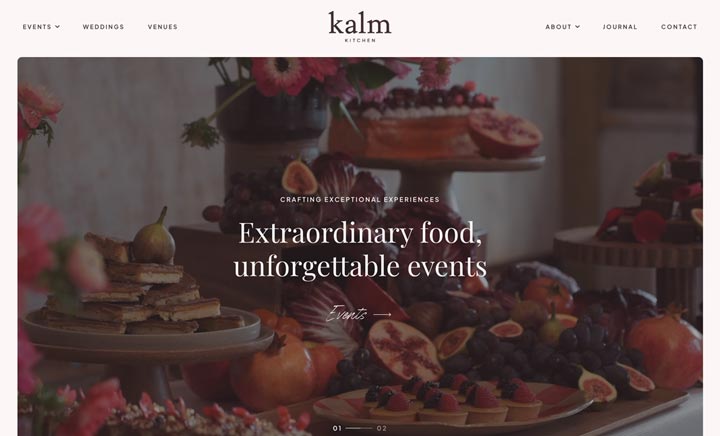This screenshot has height=436, width=720.
Task: Expand the About dropdown chevron
Action: pyautogui.click(x=578, y=27)
